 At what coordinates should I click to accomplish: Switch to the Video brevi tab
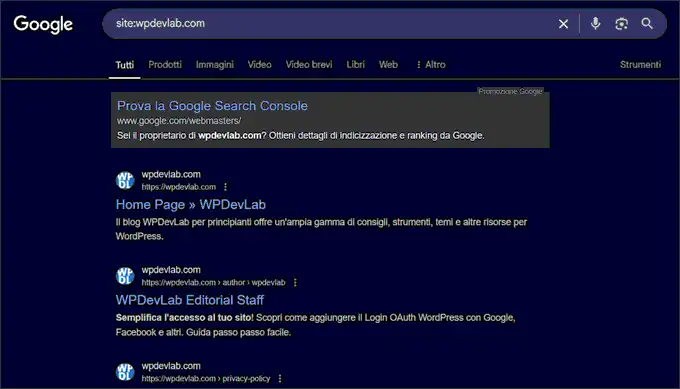point(309,65)
